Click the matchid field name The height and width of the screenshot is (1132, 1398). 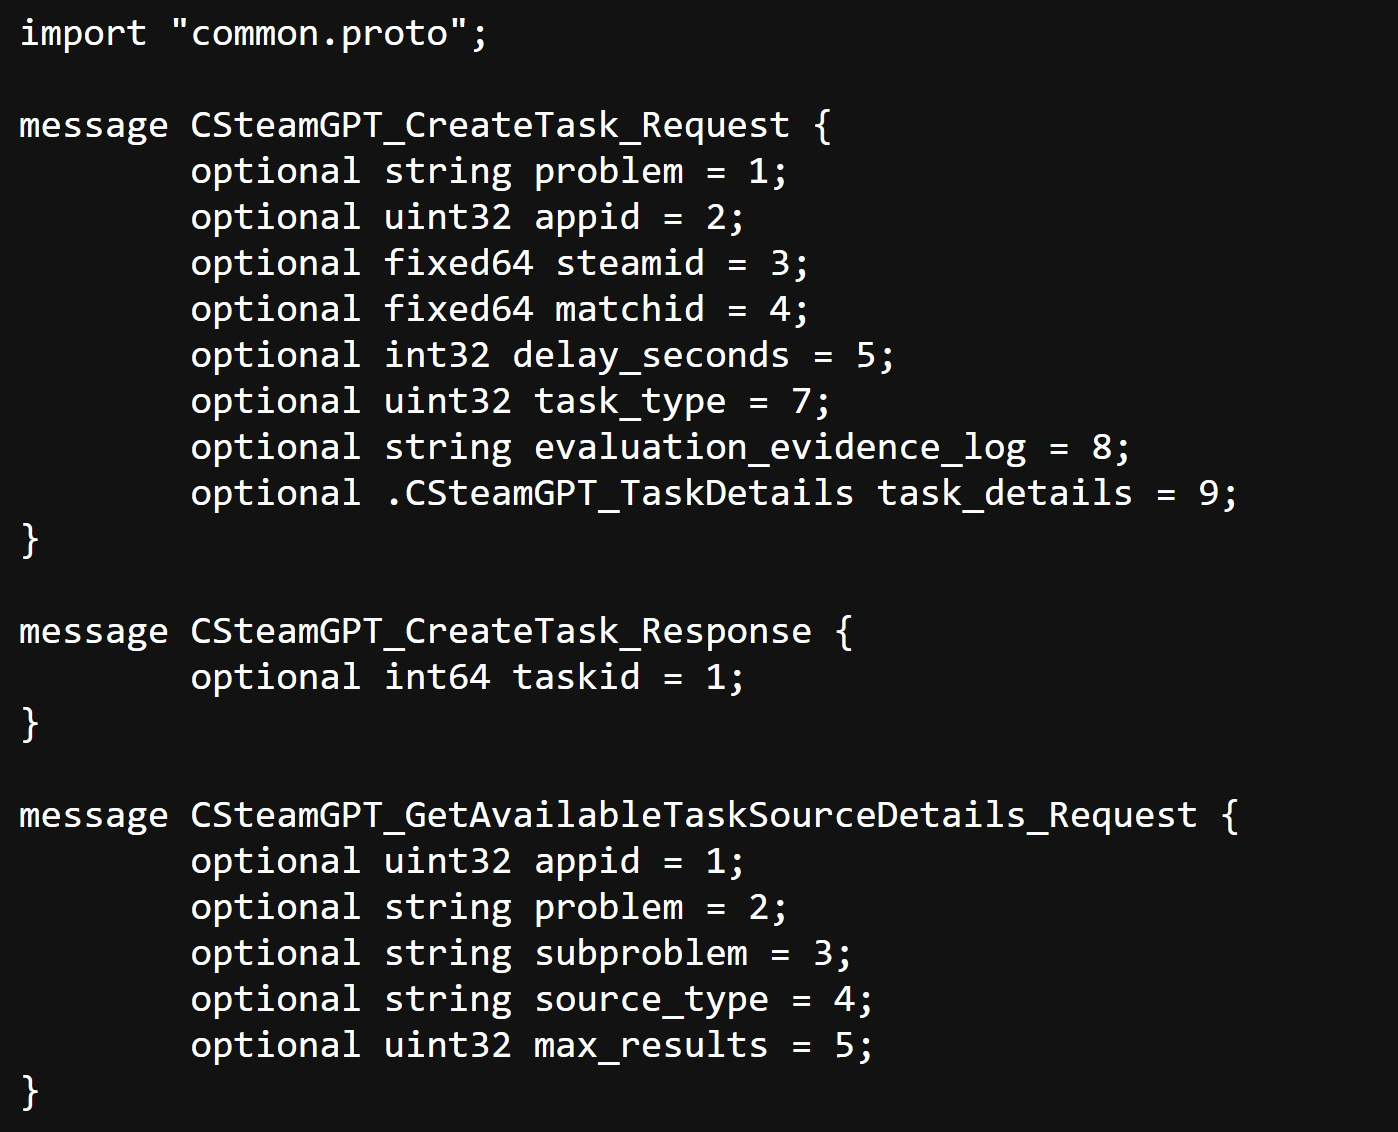point(630,310)
